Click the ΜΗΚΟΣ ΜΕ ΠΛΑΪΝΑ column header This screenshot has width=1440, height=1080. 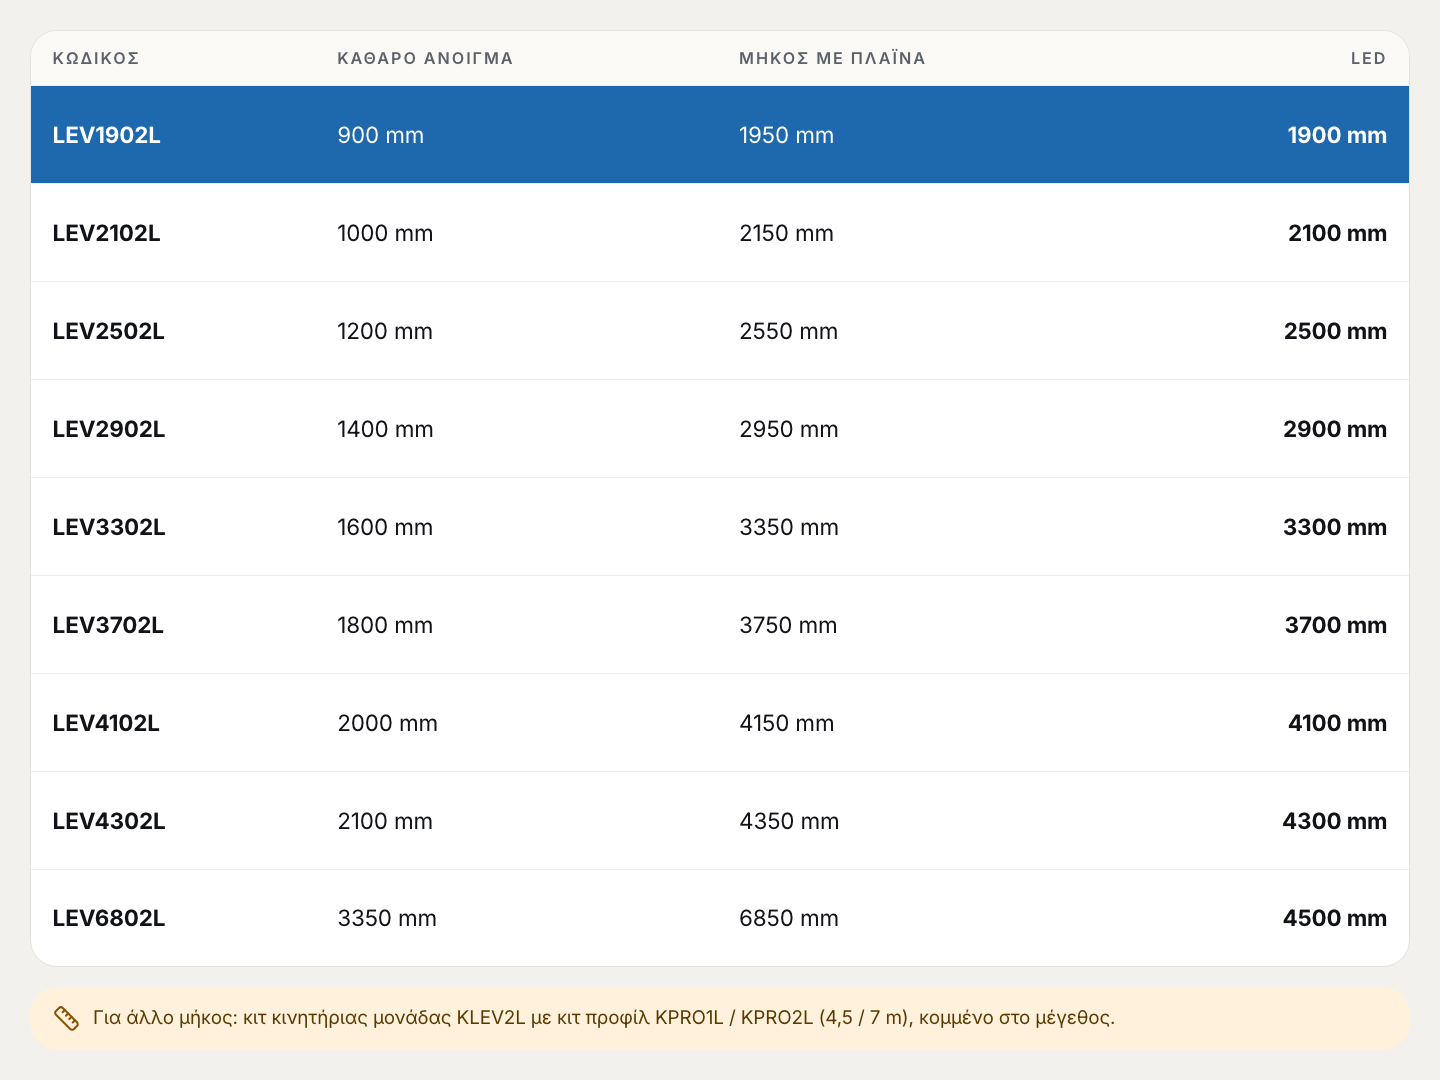[x=832, y=58]
